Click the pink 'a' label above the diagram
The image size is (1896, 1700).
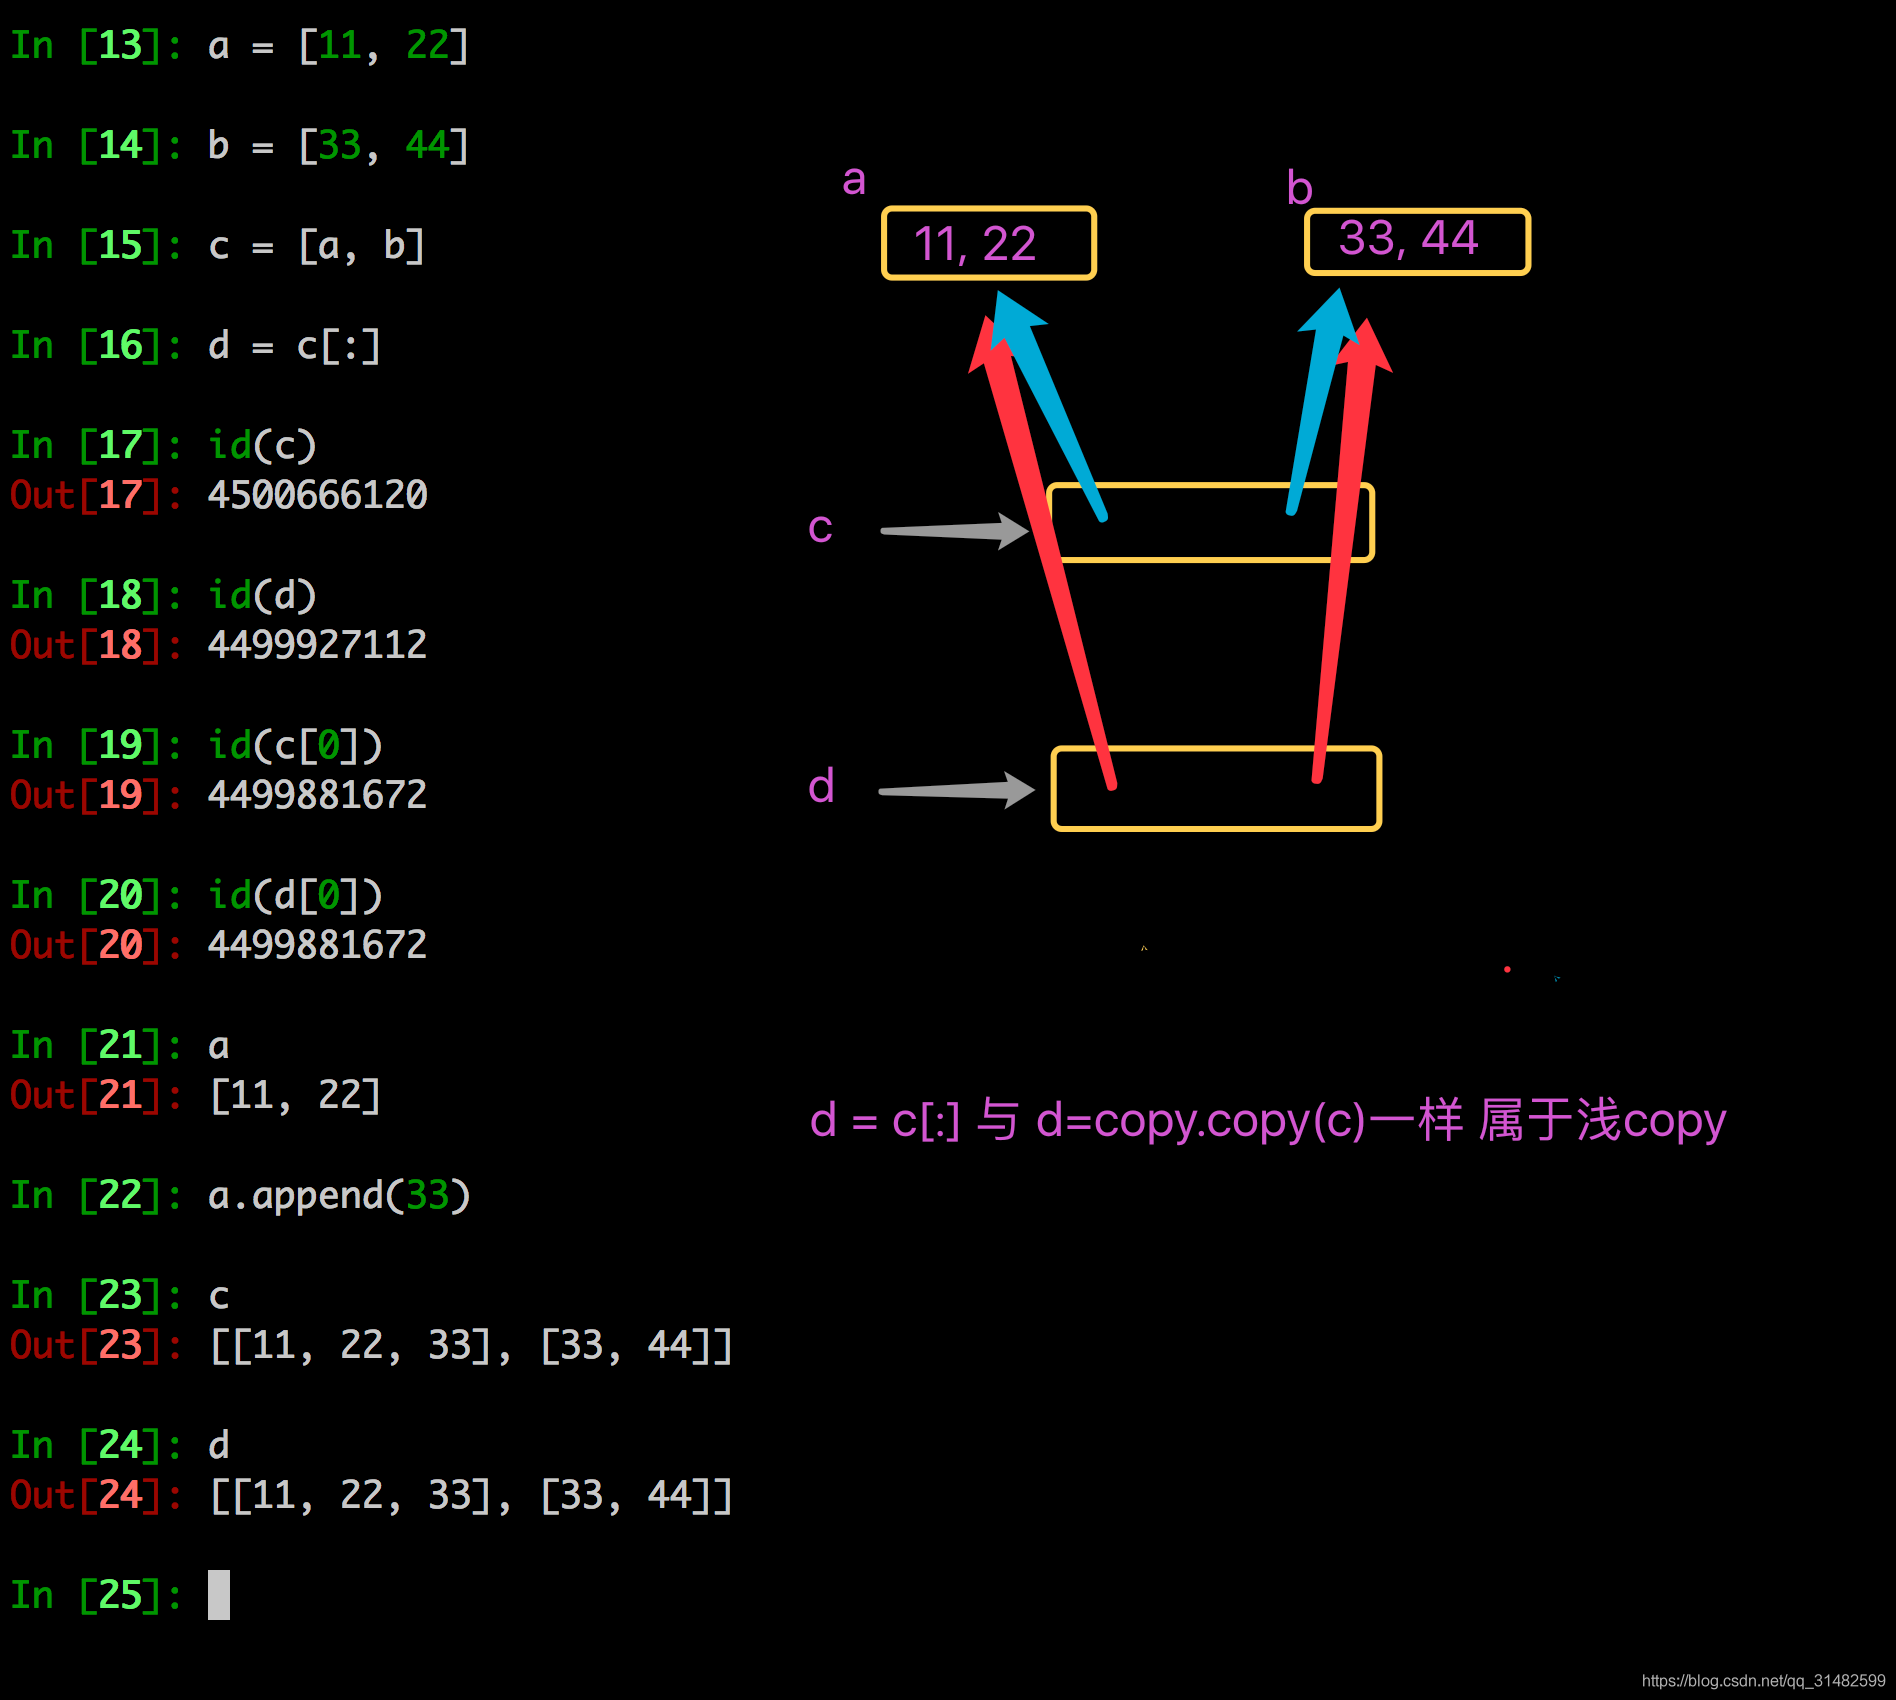[853, 180]
